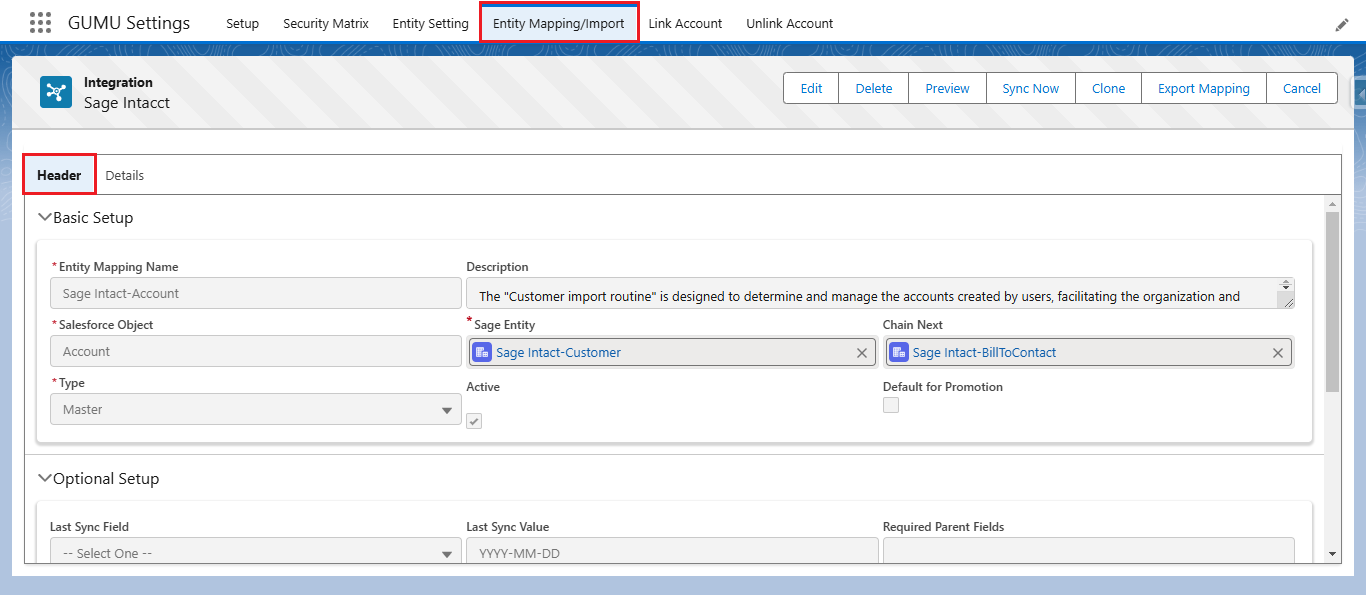
Task: Clear the Sage Intact-BillToContact chain value
Action: point(1277,353)
